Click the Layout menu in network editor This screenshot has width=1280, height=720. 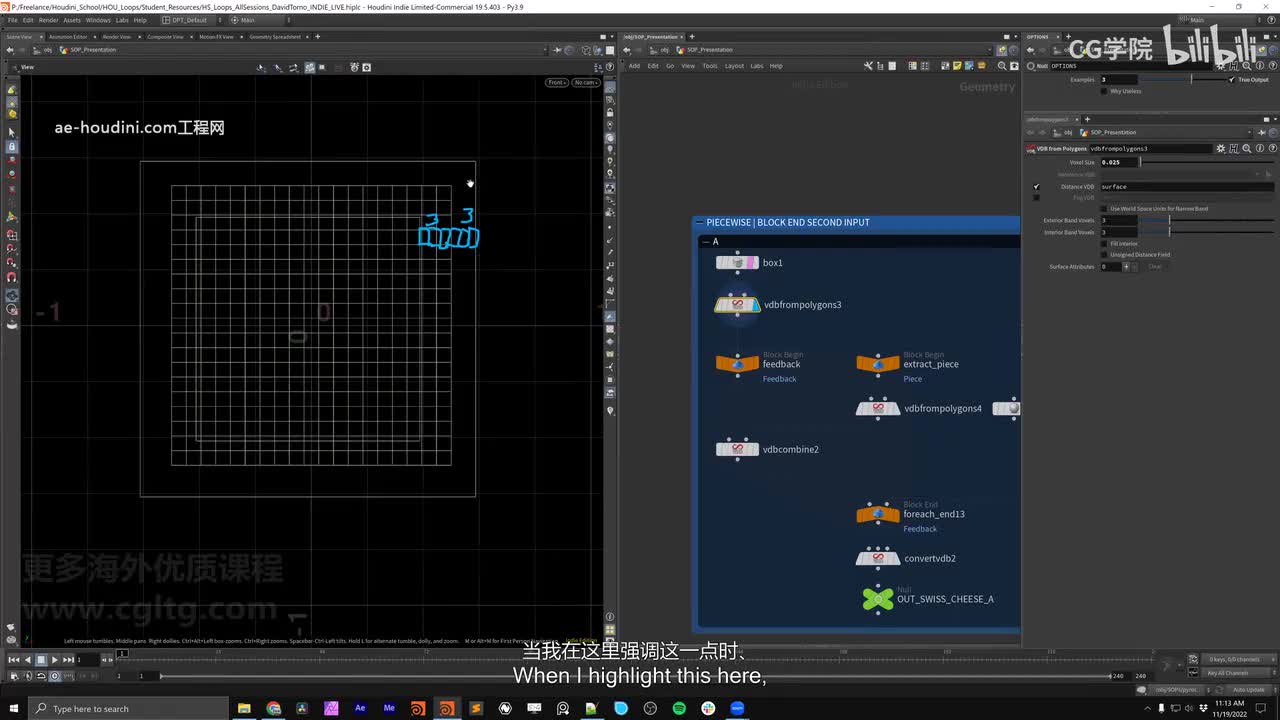tap(734, 66)
